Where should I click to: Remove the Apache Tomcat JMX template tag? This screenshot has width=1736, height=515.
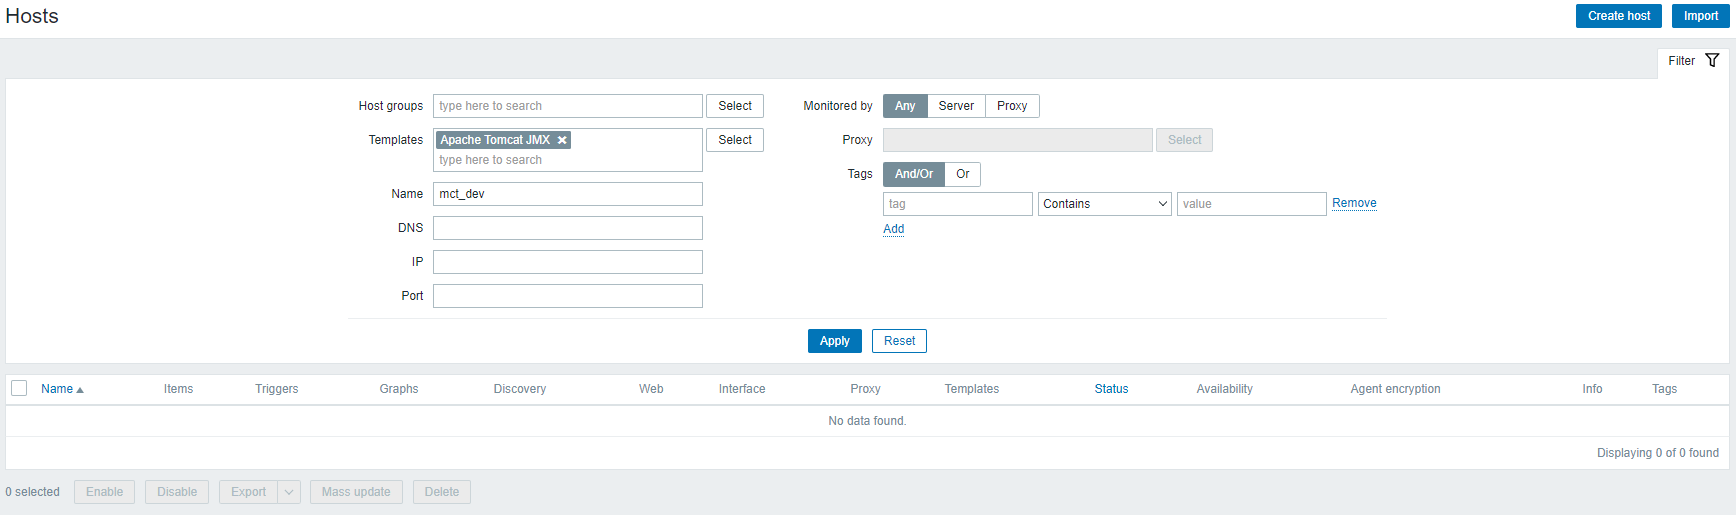[x=562, y=140]
